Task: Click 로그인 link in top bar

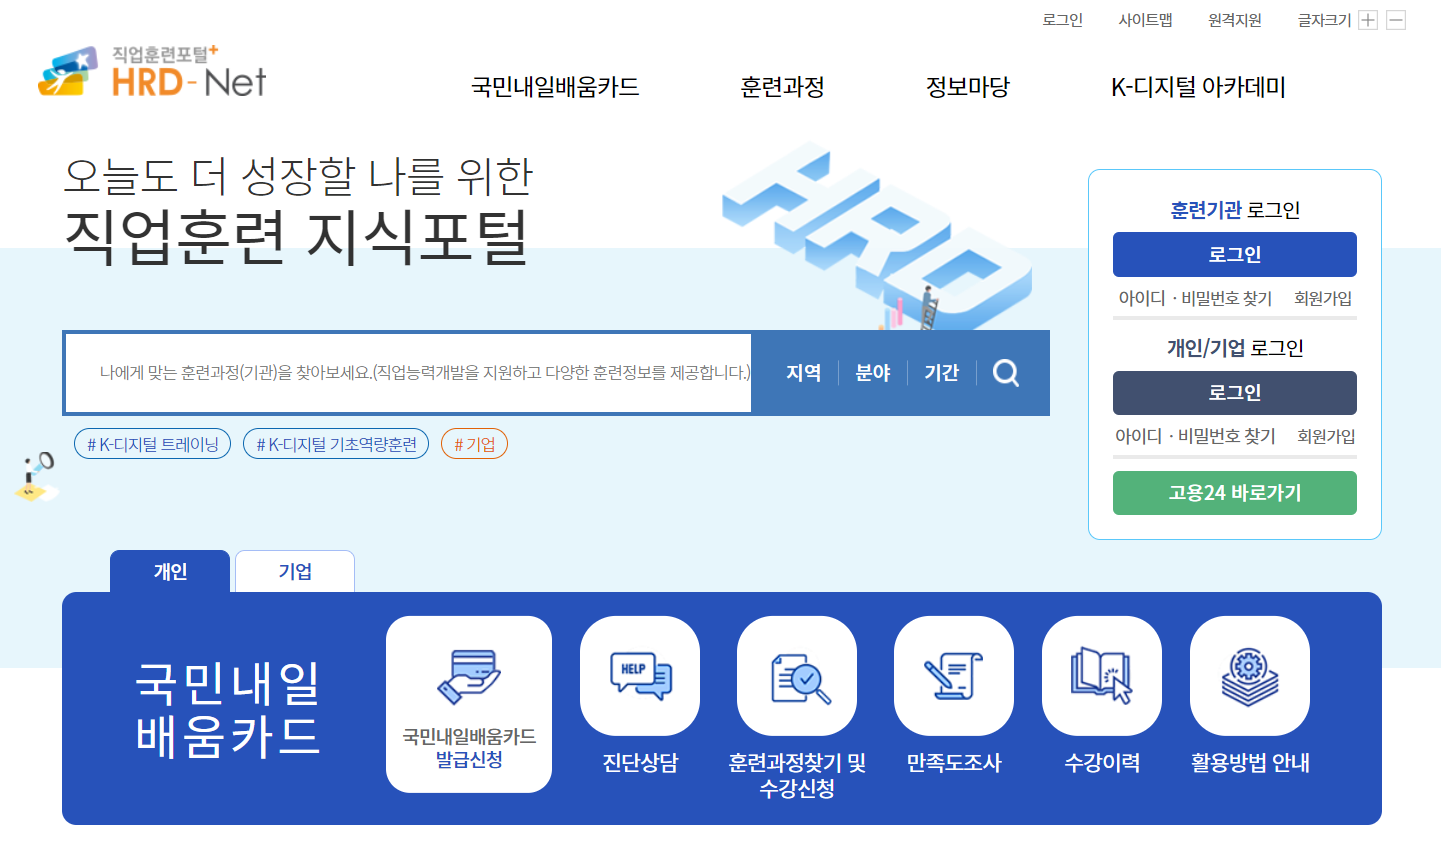Action: [1062, 20]
